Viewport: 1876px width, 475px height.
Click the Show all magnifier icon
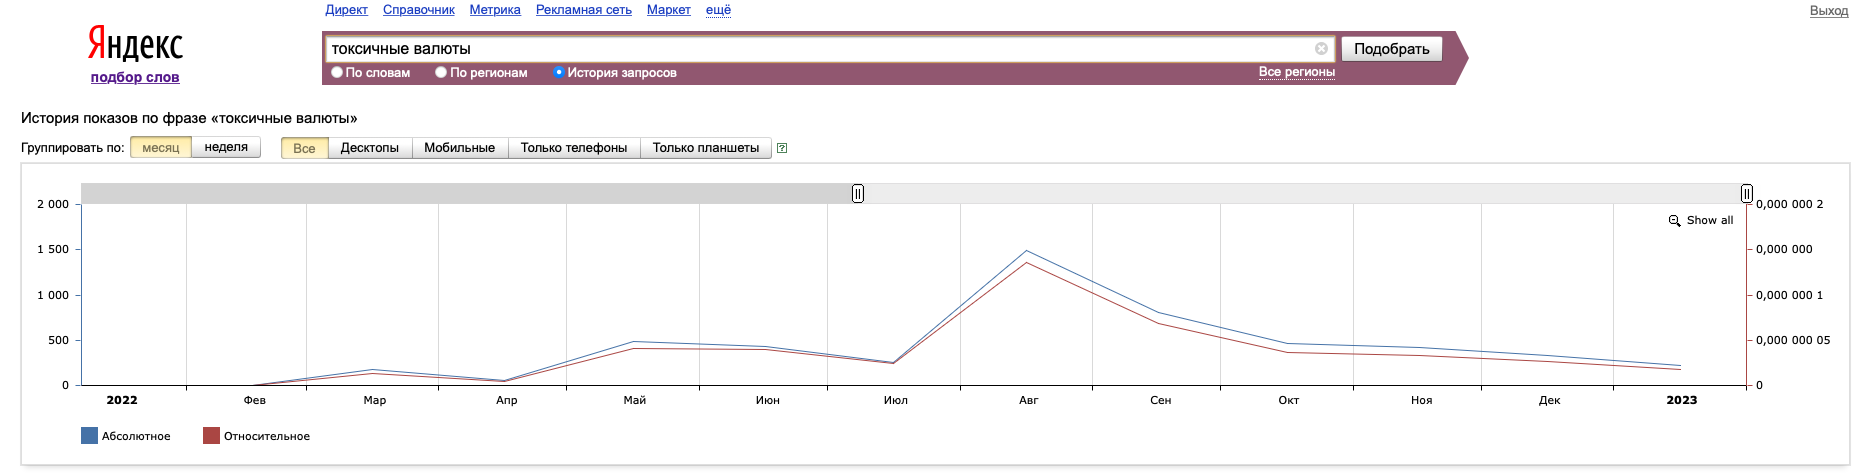tap(1674, 221)
